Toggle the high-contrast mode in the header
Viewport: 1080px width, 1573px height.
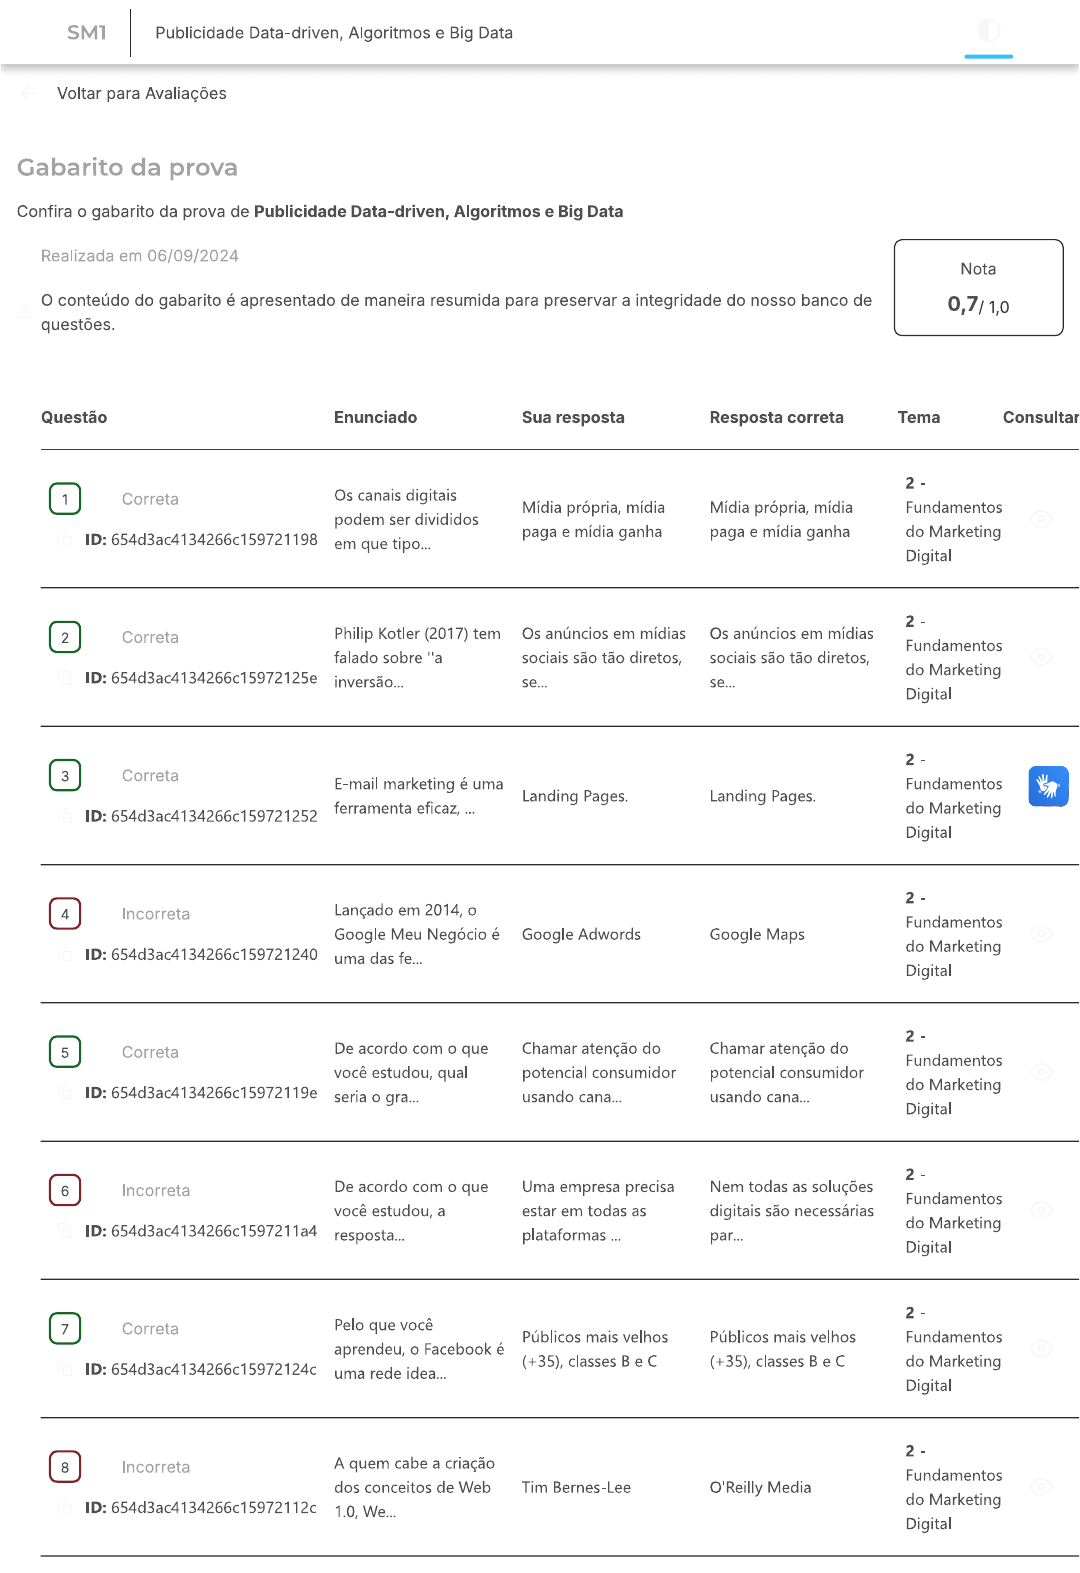[x=988, y=31]
